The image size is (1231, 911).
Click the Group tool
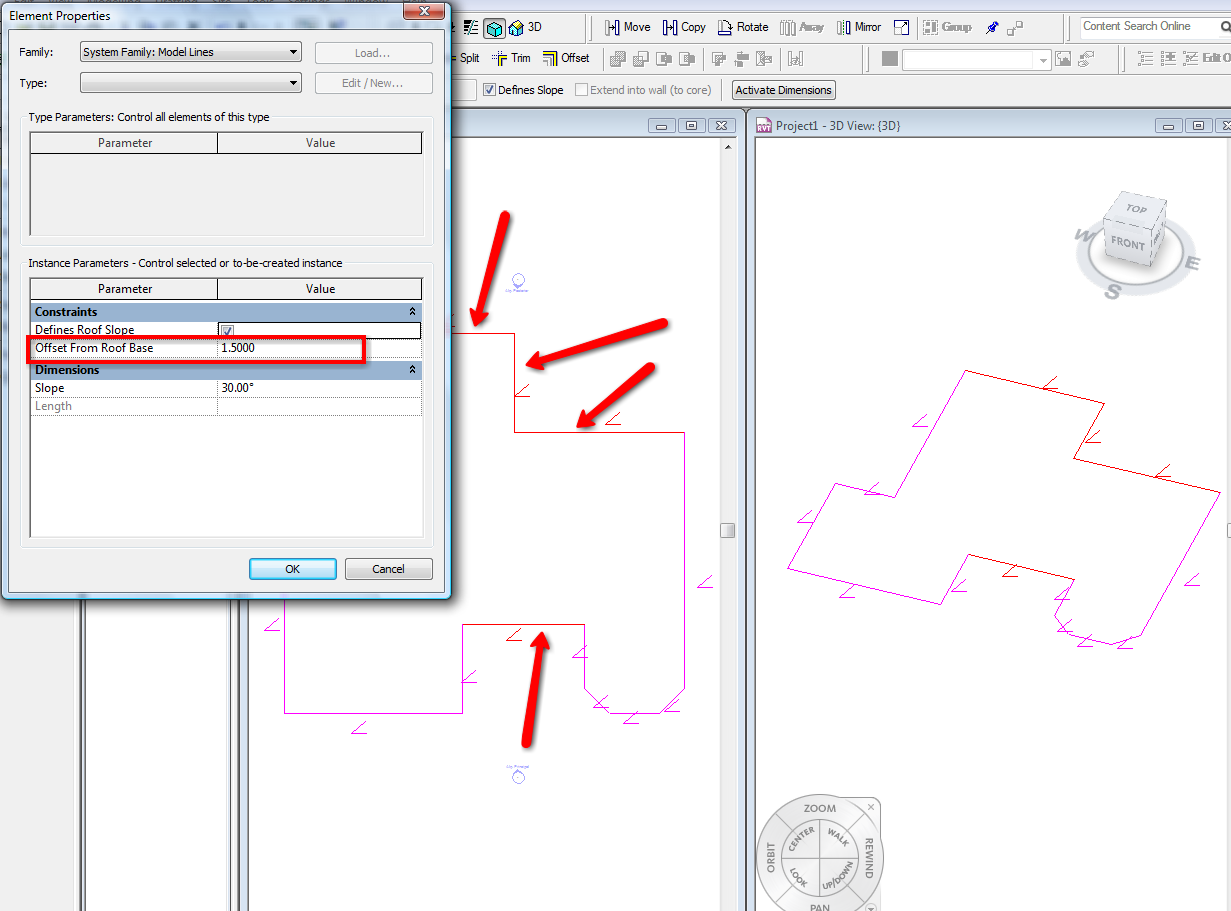point(946,27)
